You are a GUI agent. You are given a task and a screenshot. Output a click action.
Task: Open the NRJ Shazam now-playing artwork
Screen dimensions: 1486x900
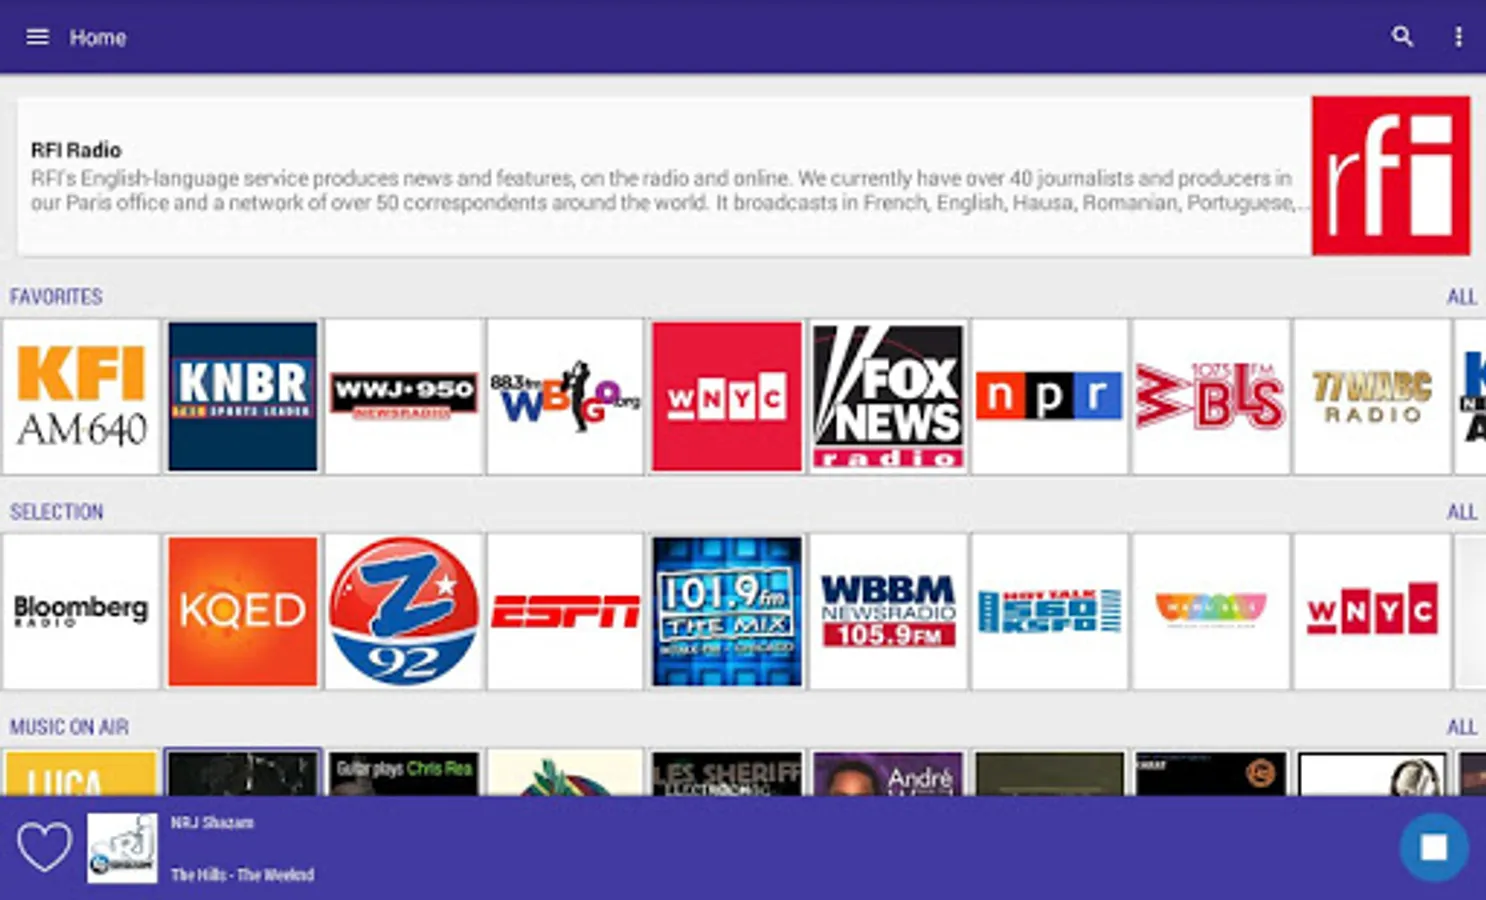pyautogui.click(x=122, y=848)
